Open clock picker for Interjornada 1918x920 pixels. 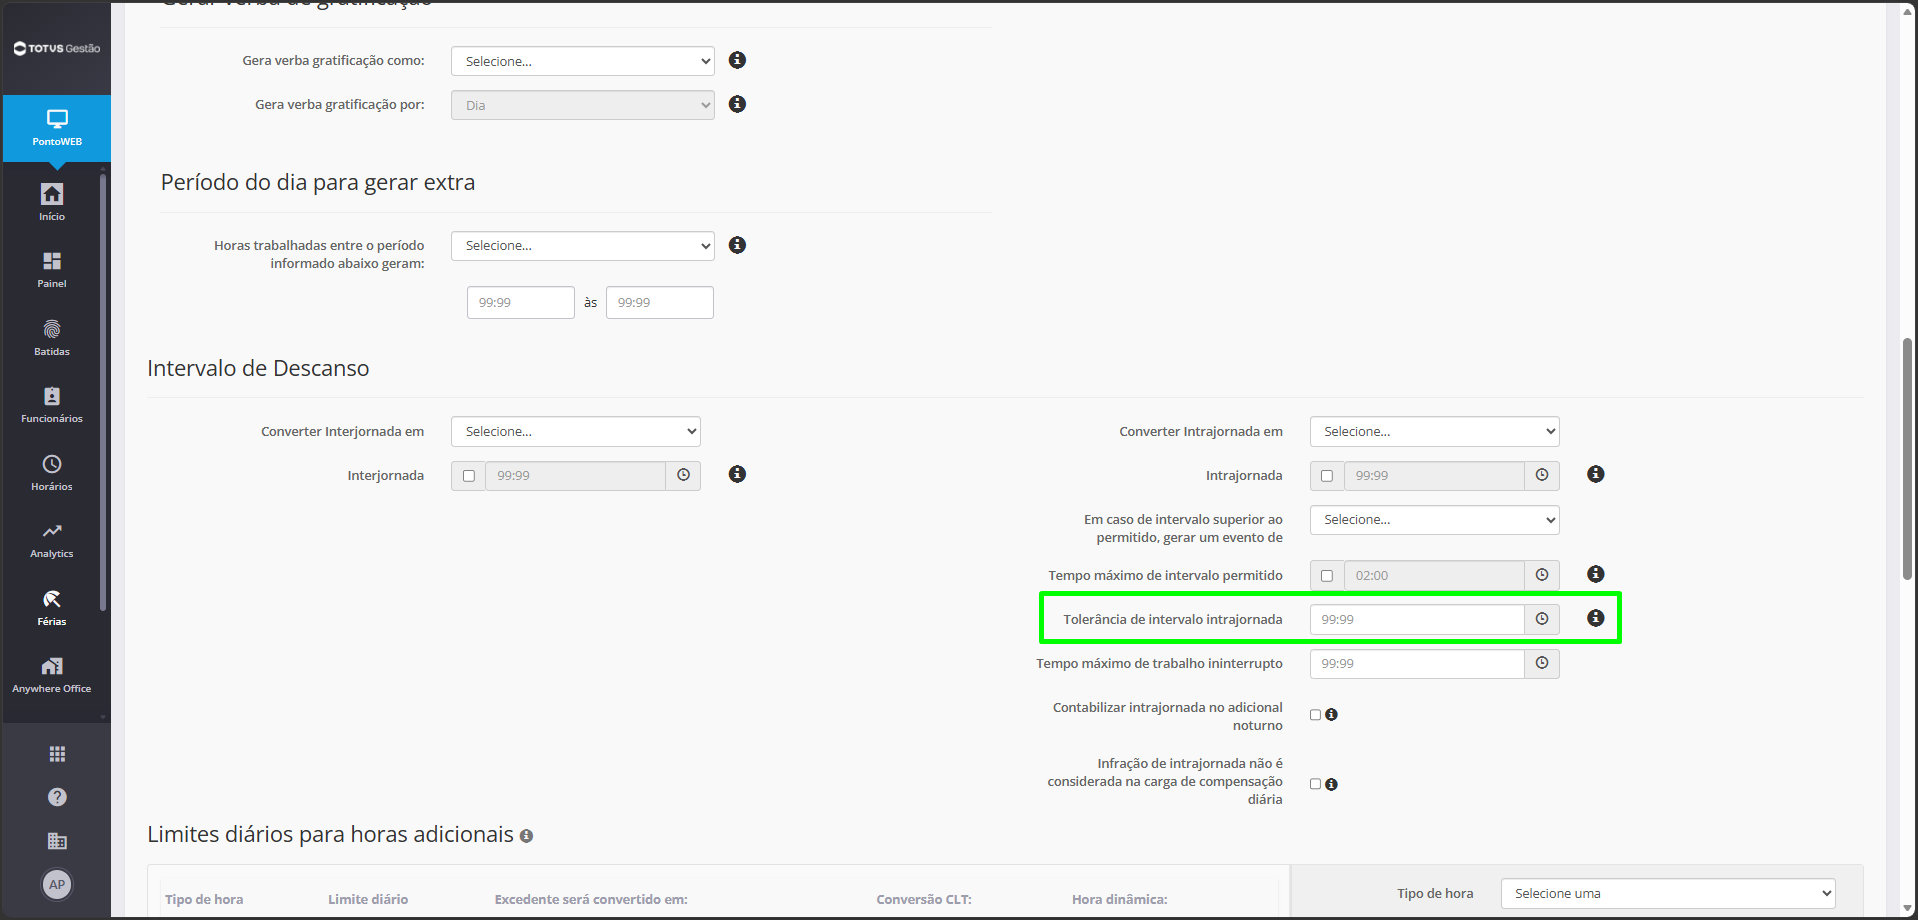[x=683, y=476]
